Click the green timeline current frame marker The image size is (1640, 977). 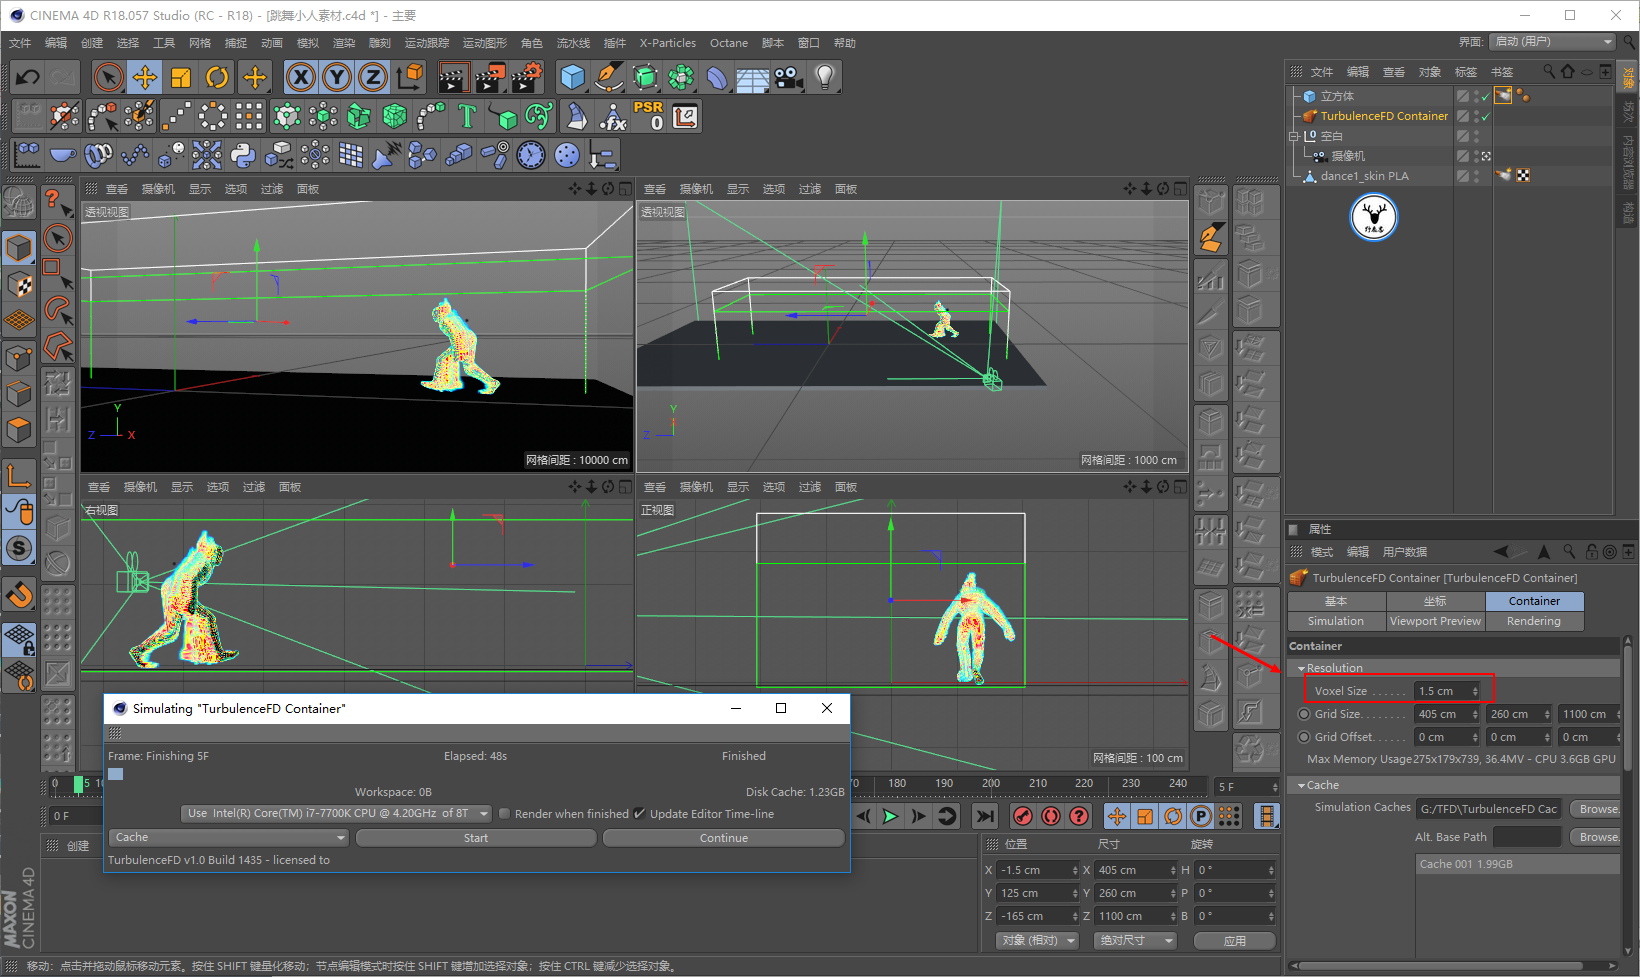pyautogui.click(x=79, y=785)
